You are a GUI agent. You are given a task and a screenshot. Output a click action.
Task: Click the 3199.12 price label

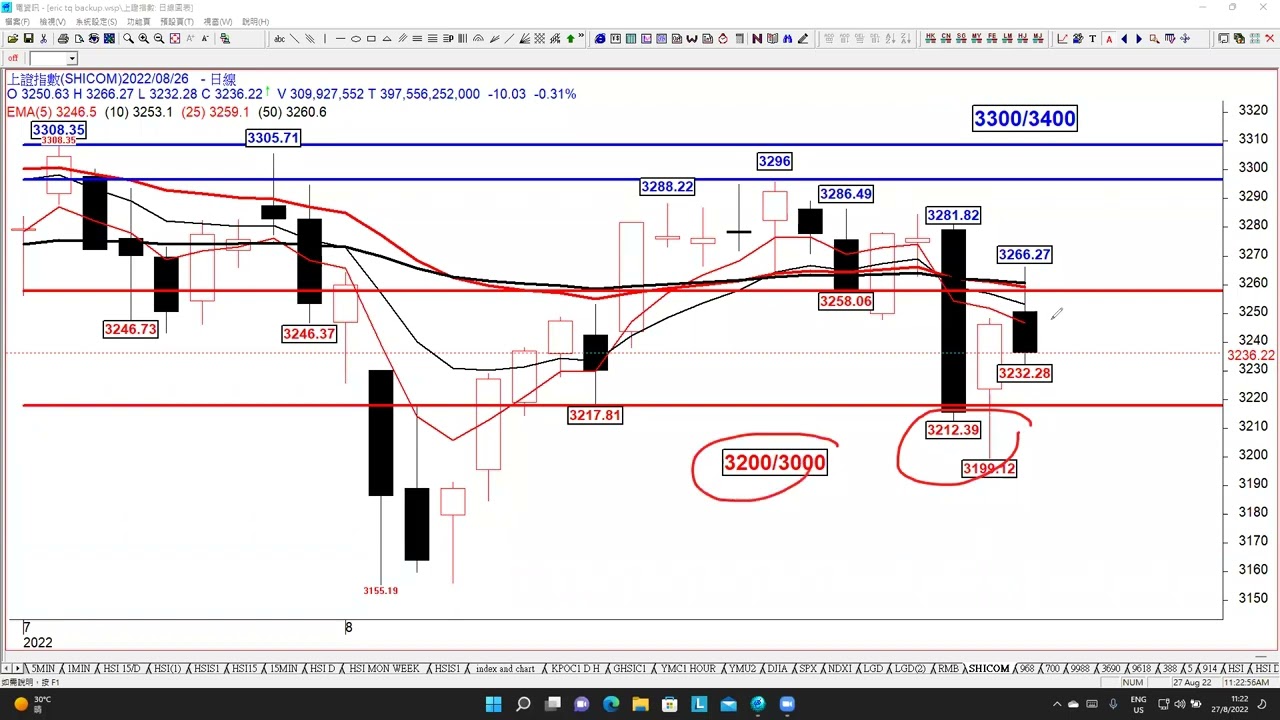point(989,468)
